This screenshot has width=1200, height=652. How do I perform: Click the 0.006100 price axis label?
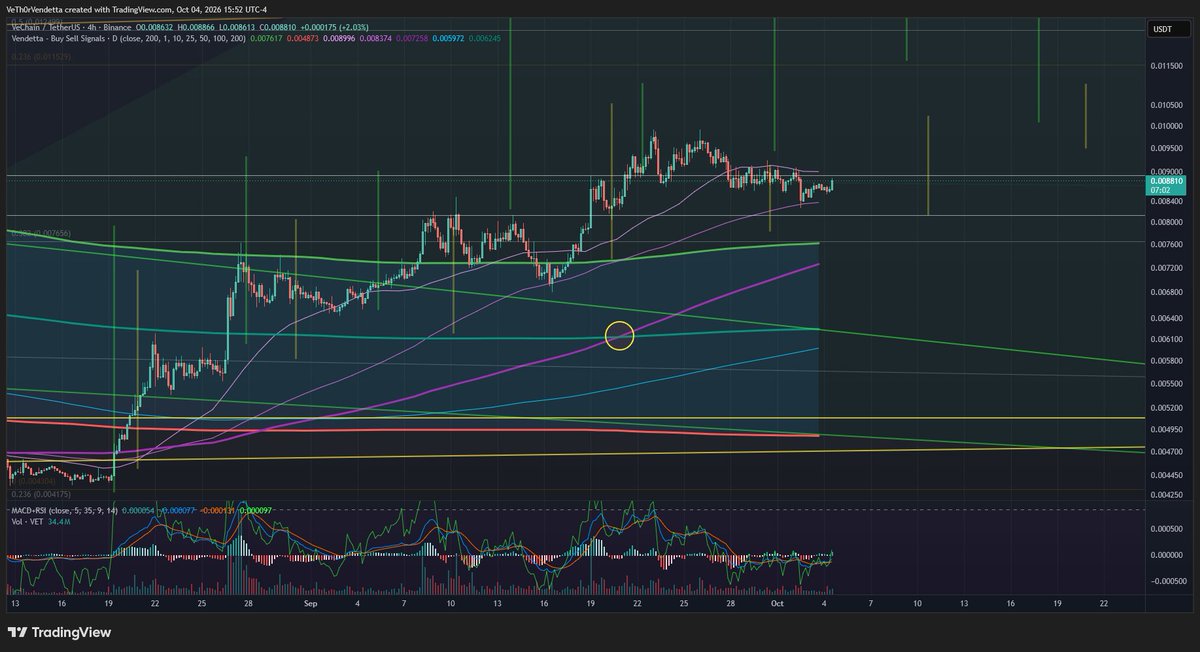point(1165,339)
